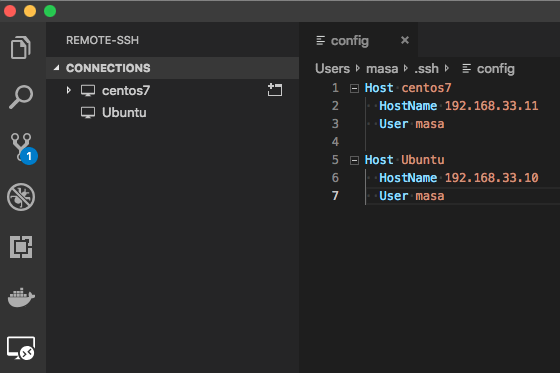Image resolution: width=560 pixels, height=373 pixels.
Task: Fold the Host Ubuntu block
Action: [x=354, y=160]
